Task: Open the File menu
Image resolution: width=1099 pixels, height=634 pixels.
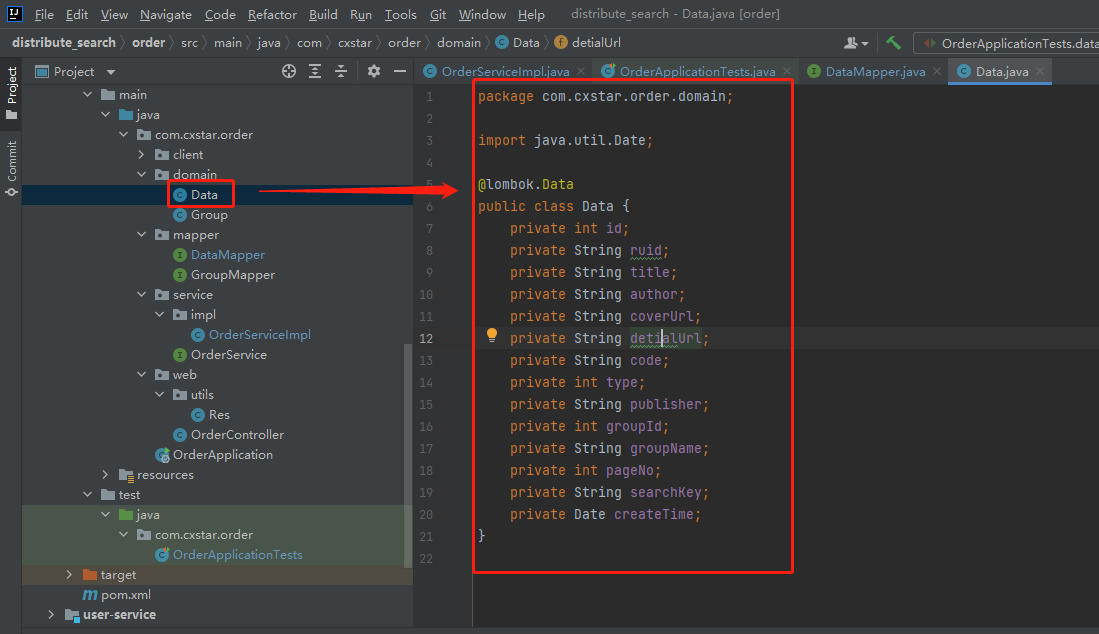Action: click(x=44, y=14)
